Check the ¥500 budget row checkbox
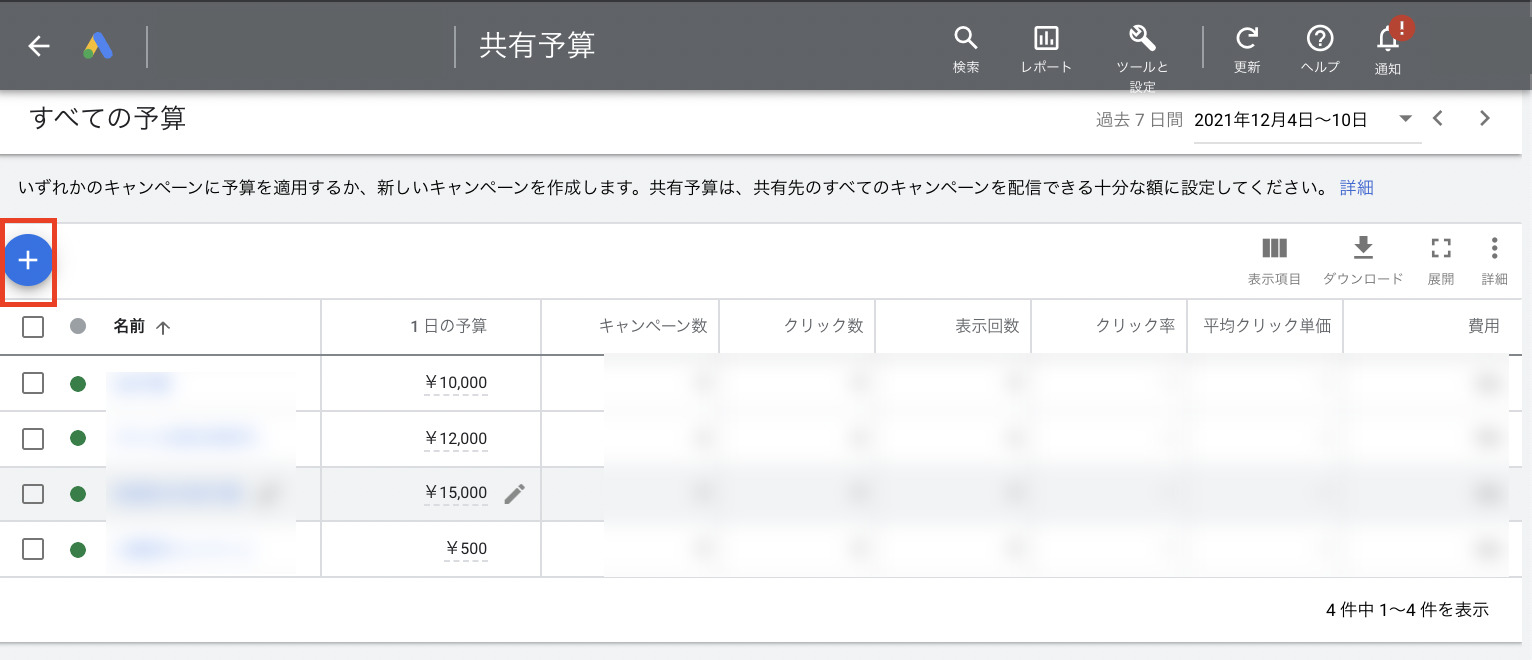 tap(33, 548)
